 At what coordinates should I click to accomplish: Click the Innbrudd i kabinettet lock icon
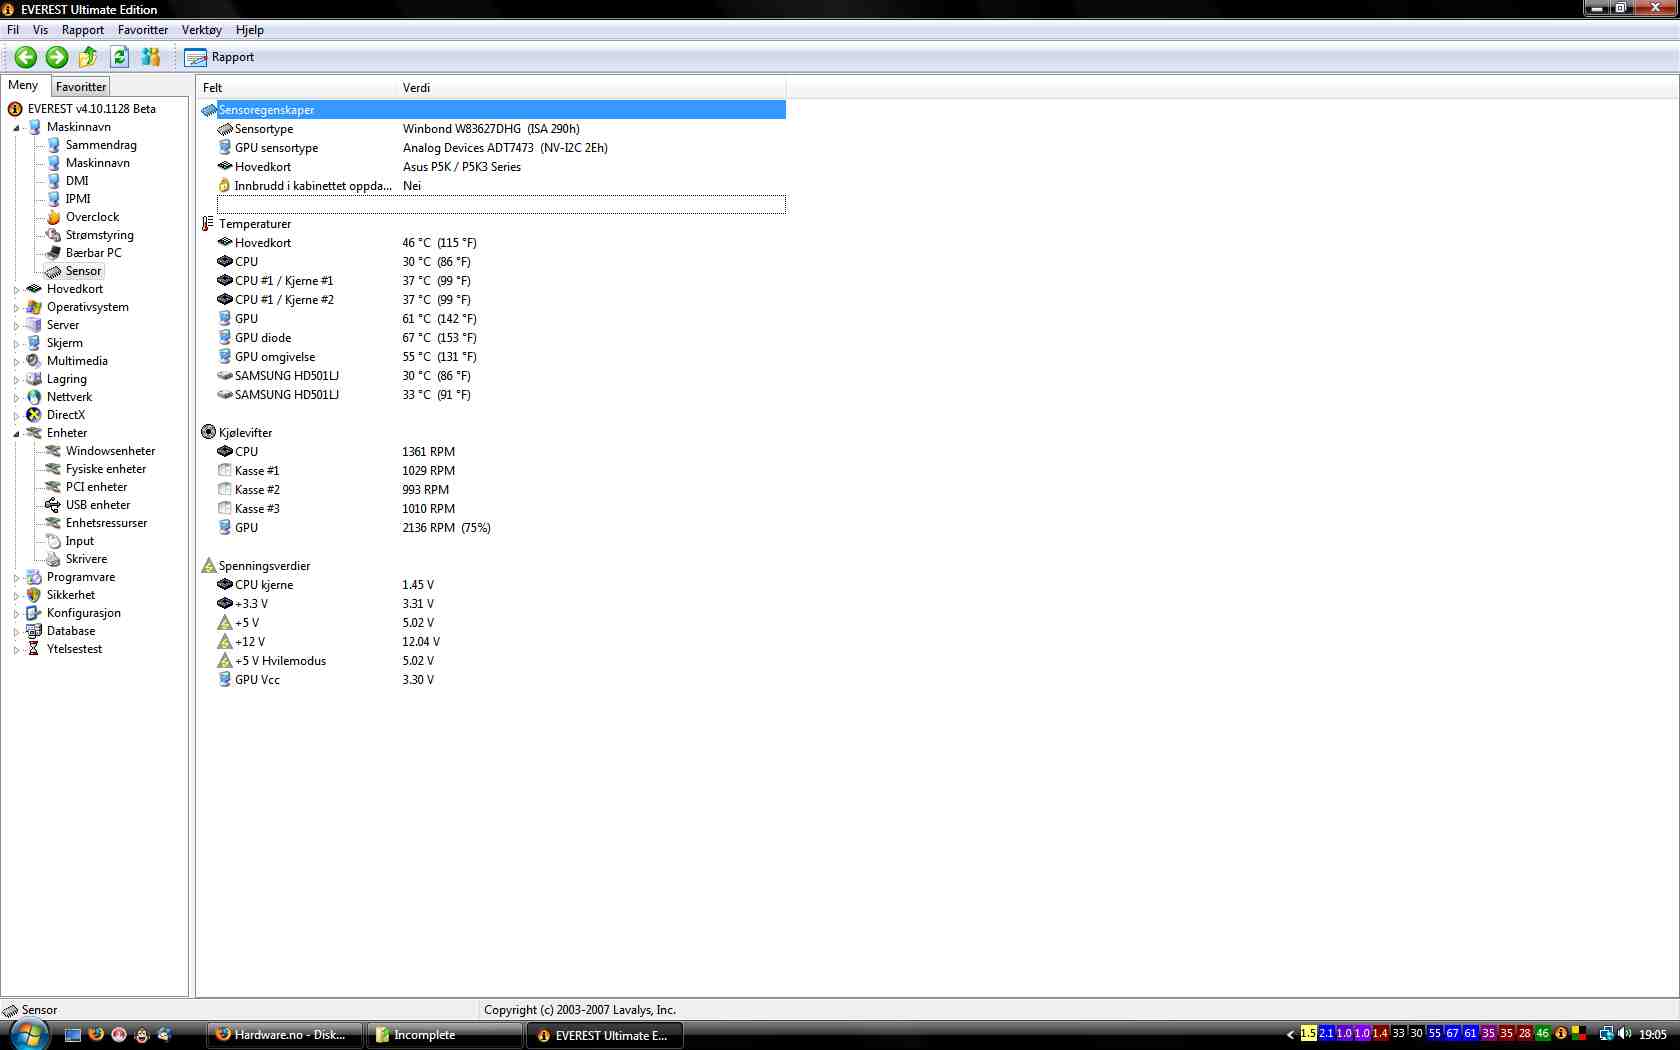coord(224,186)
